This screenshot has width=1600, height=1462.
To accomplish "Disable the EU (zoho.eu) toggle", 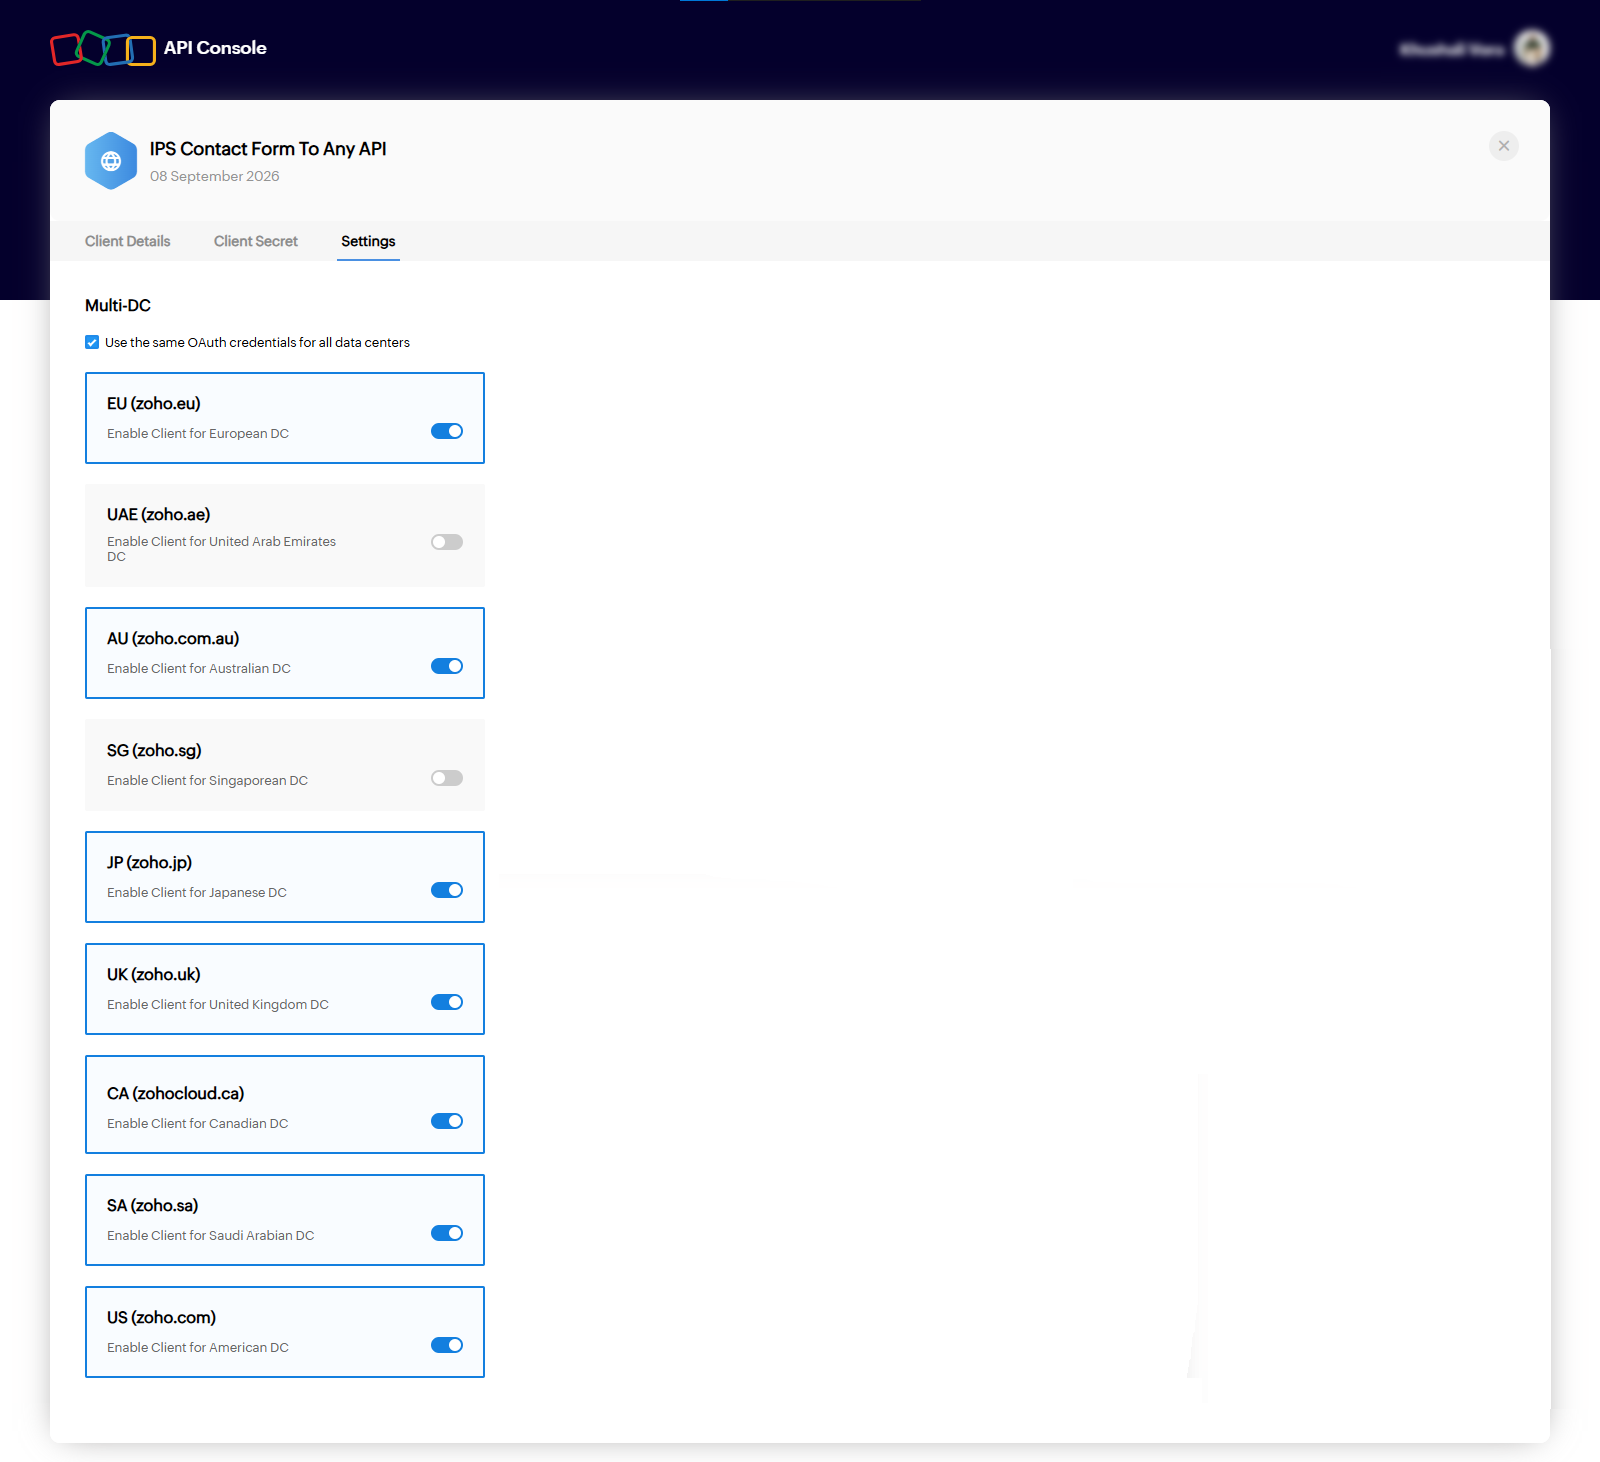I will (447, 431).
